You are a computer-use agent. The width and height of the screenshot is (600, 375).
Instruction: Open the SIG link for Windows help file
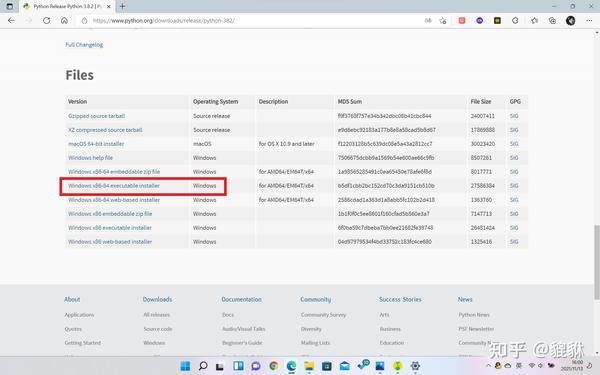pyautogui.click(x=514, y=158)
